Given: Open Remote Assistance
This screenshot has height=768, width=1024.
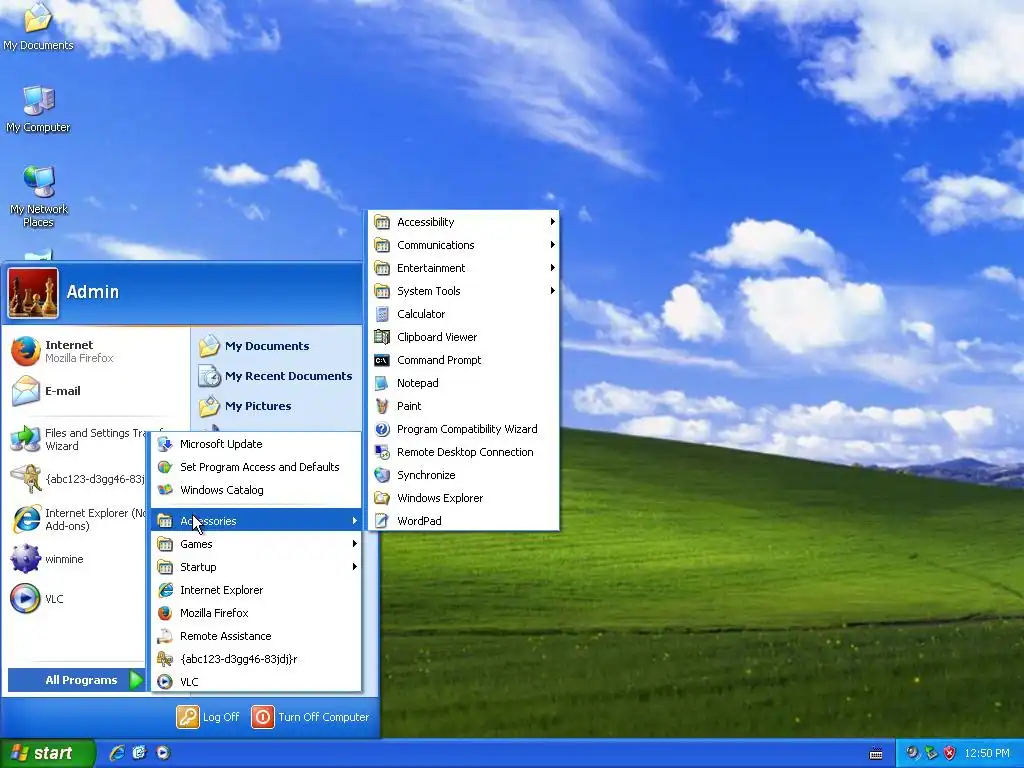Looking at the screenshot, I should [x=257, y=636].
